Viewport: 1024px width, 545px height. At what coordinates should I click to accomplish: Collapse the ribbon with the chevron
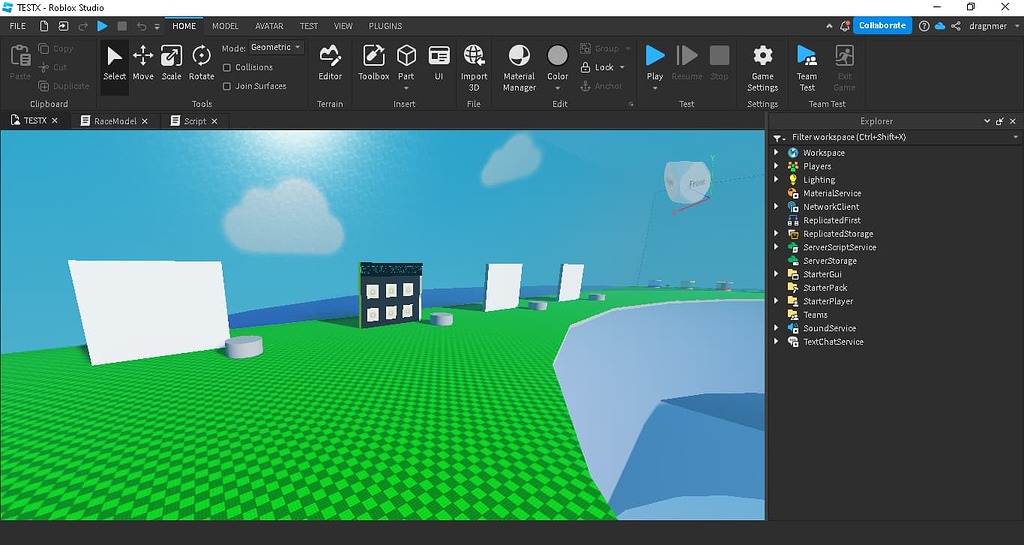pos(829,26)
